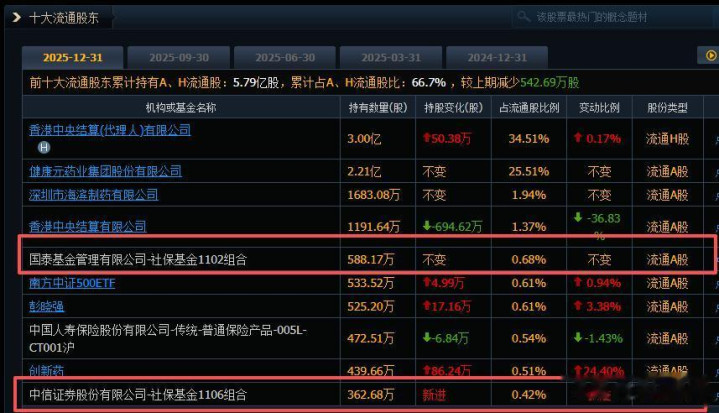Viewport: 719px width, 413px height.
Task: Click change value -6.84万
Action: pyautogui.click(x=446, y=338)
